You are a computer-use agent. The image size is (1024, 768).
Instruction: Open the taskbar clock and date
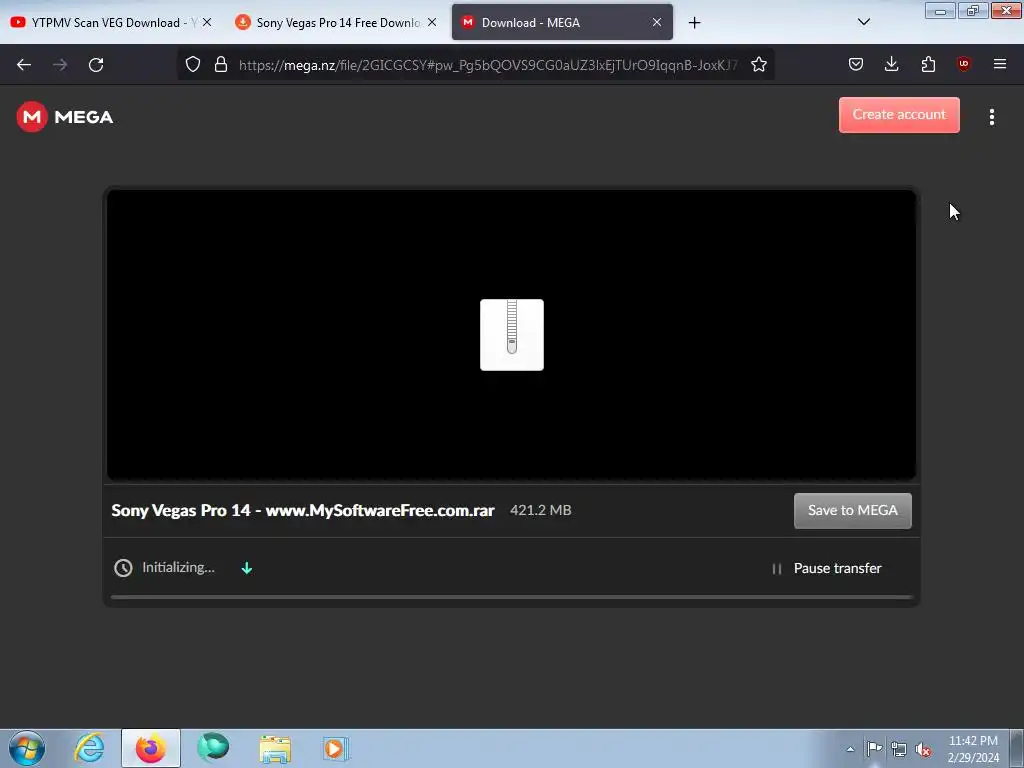pos(973,749)
